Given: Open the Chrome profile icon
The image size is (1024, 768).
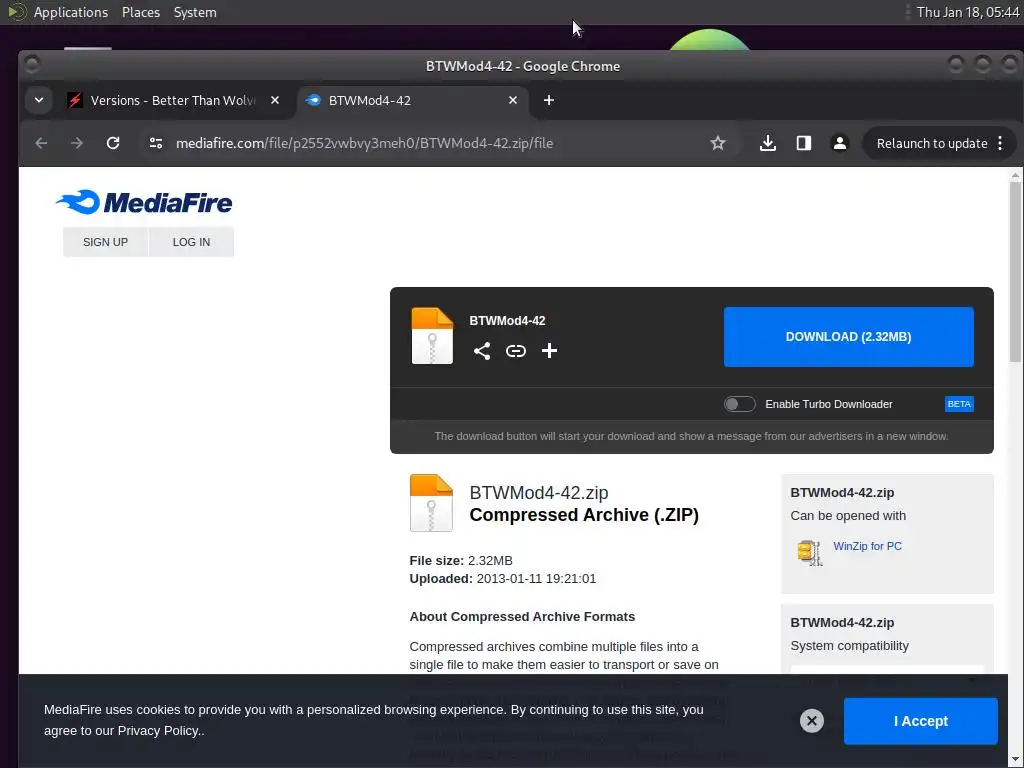Looking at the screenshot, I should [840, 143].
